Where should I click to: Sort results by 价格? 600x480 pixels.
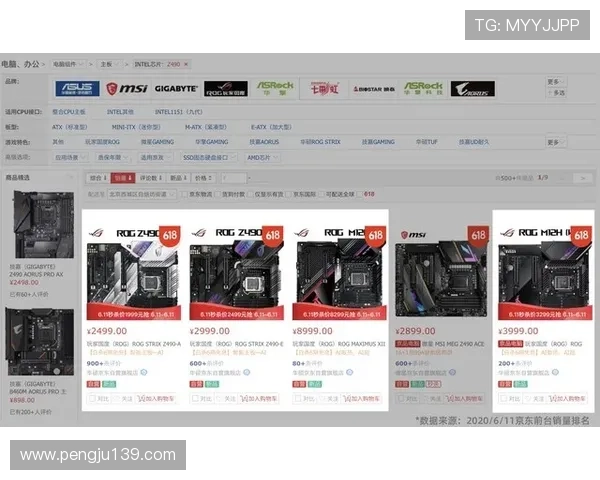pos(204,178)
